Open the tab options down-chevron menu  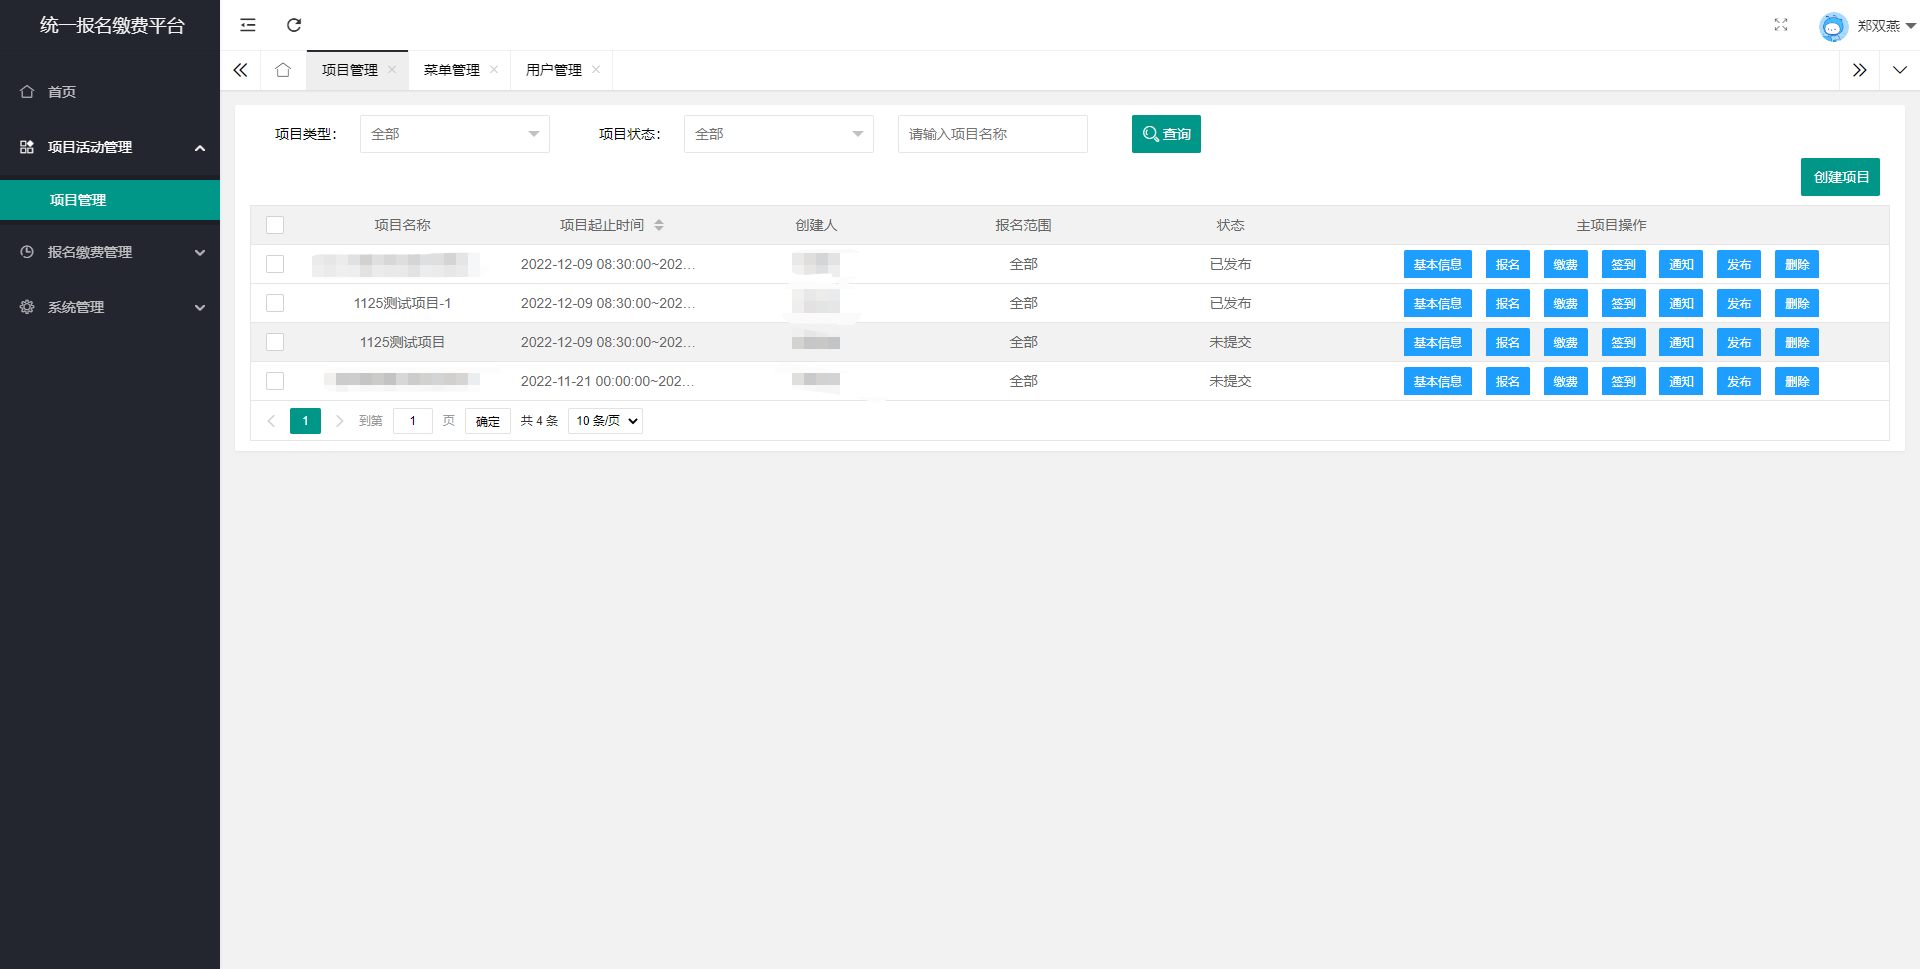1900,70
